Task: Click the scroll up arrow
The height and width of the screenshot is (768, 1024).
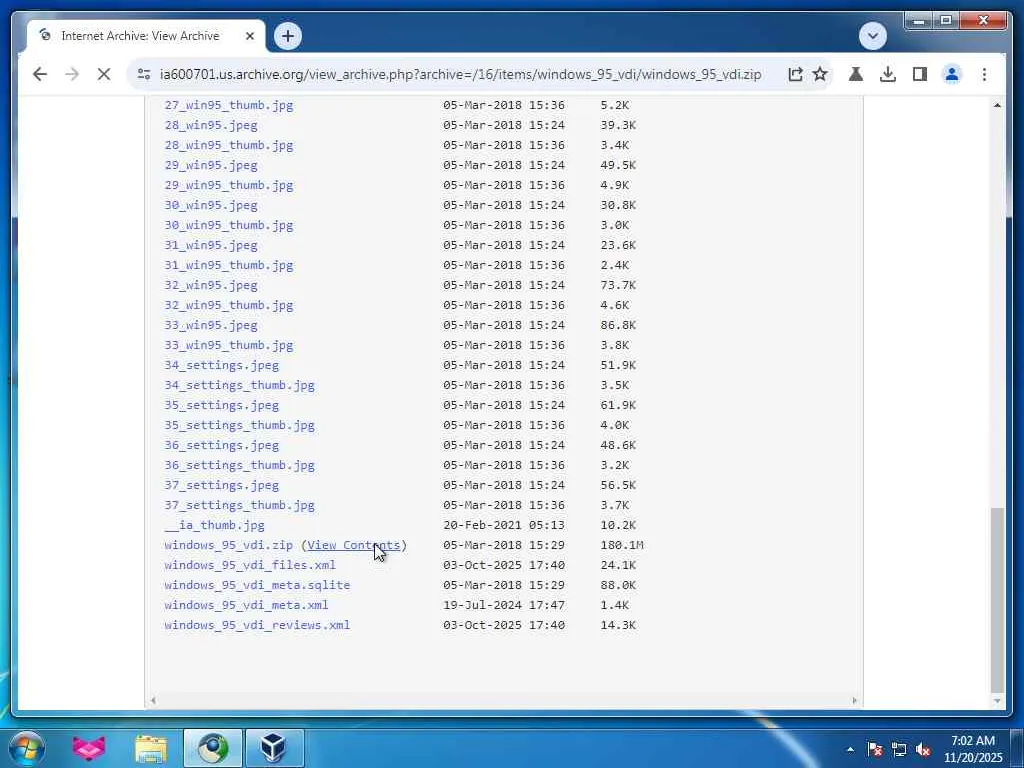Action: point(997,105)
